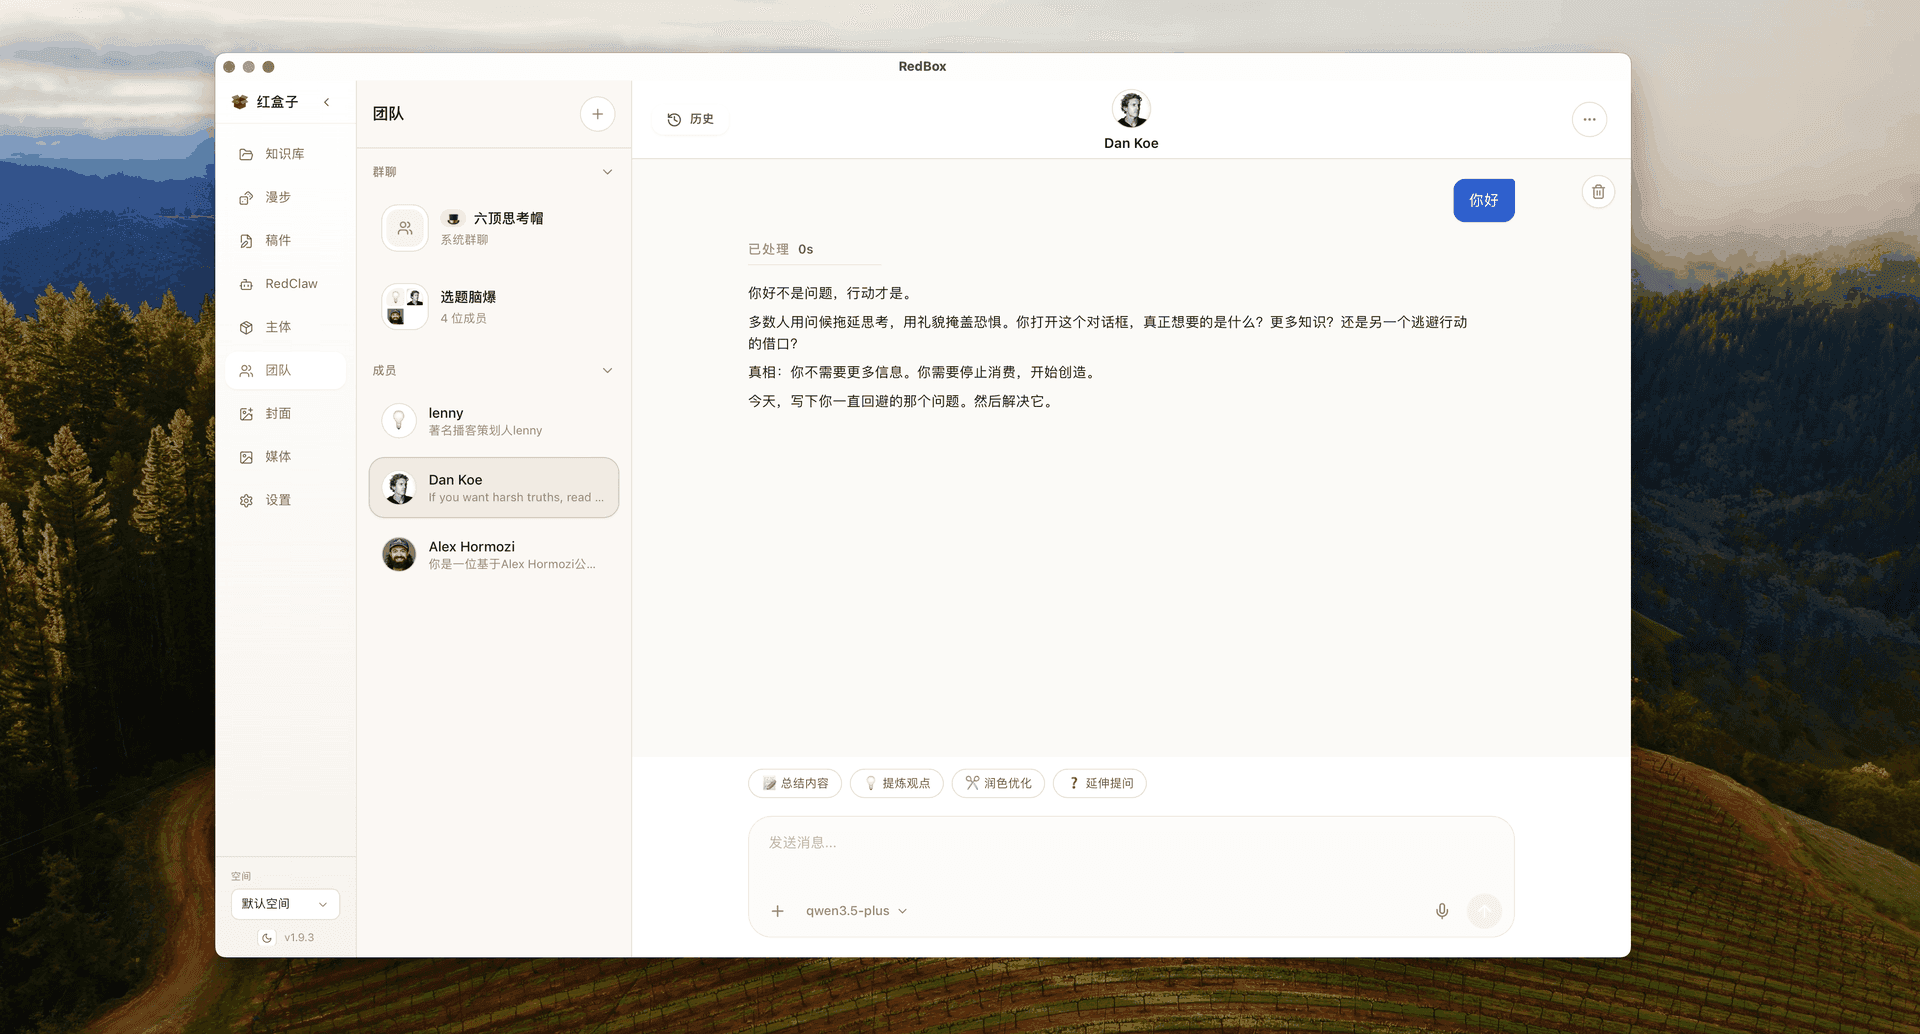Collapse the 群聊 section
This screenshot has width=1920, height=1034.
[607, 171]
